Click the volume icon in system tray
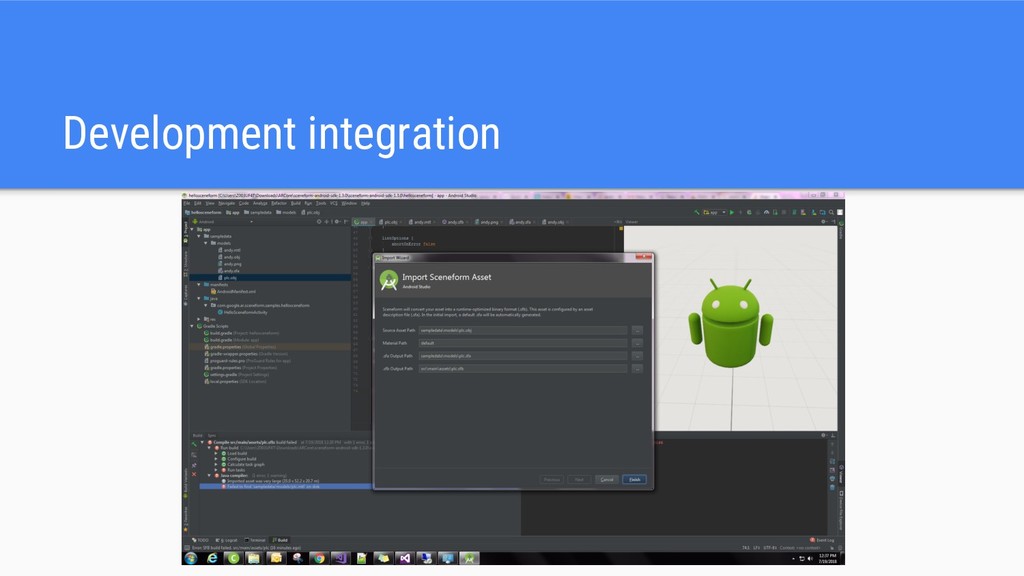Viewport: 1024px width, 576px height. click(x=810, y=558)
